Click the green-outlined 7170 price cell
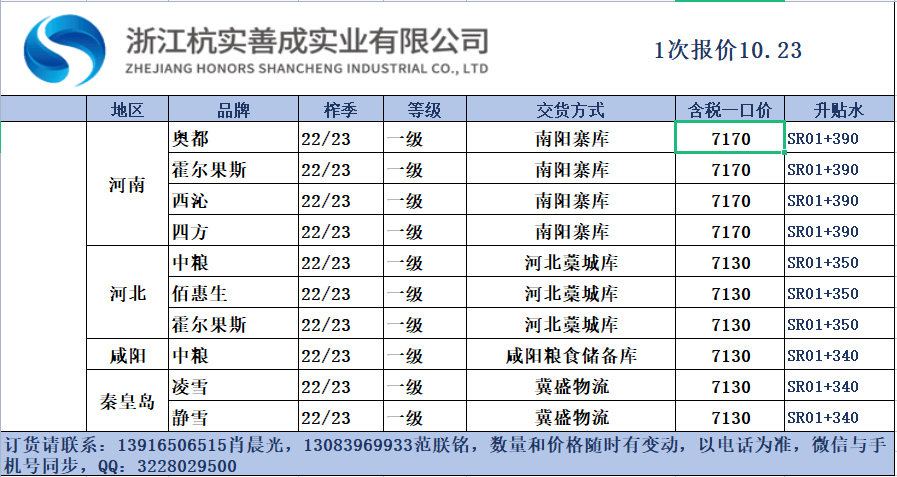This screenshot has height=477, width=897. 730,139
